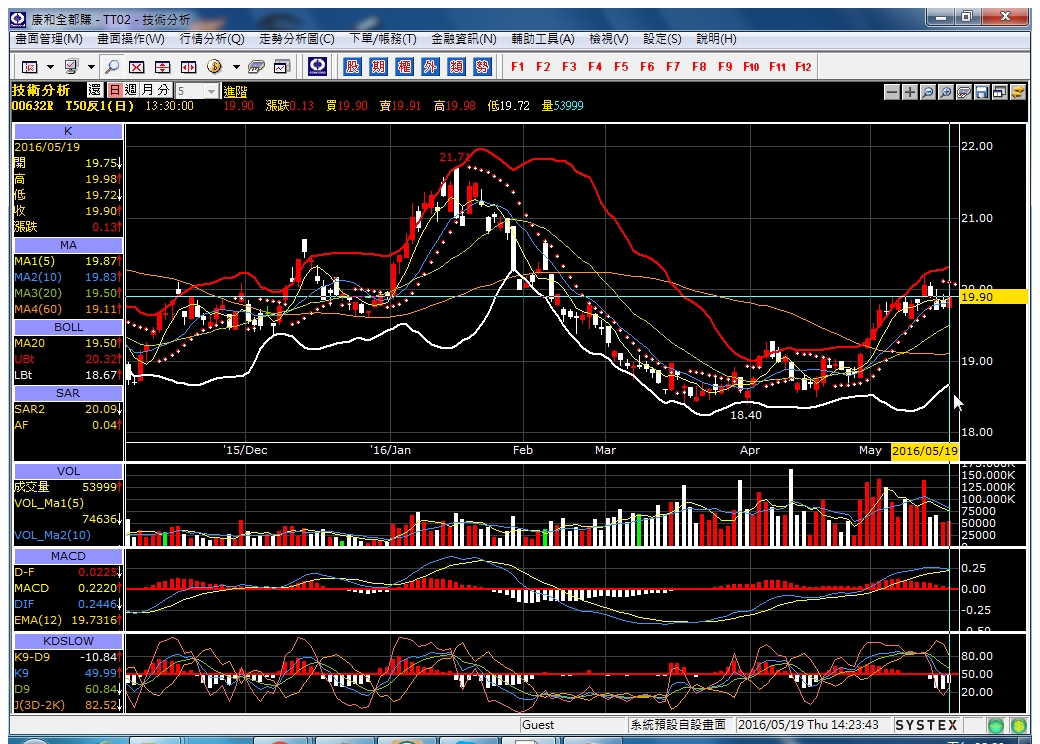The width and height of the screenshot is (1040, 744).
Task: Click the yellow swap arrows icon
Action: click(1017, 92)
